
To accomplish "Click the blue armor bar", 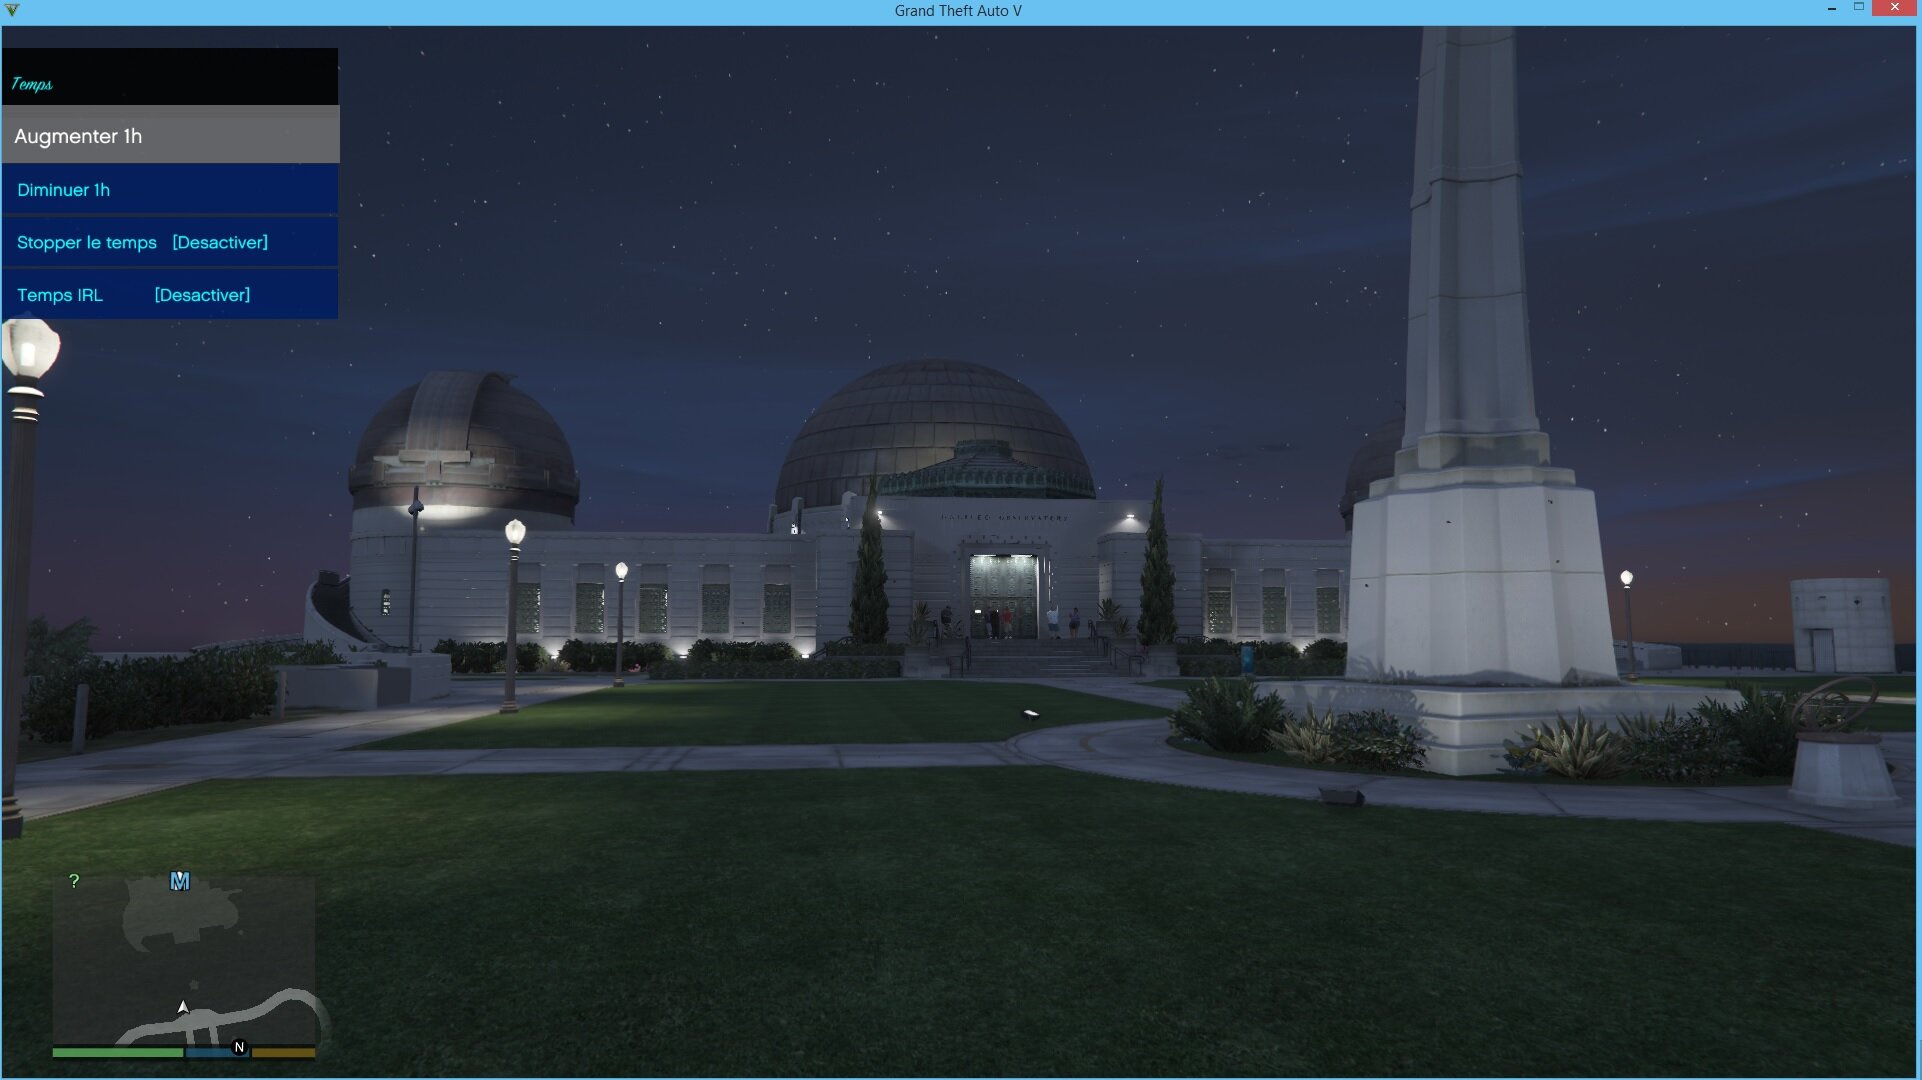I will point(208,1052).
